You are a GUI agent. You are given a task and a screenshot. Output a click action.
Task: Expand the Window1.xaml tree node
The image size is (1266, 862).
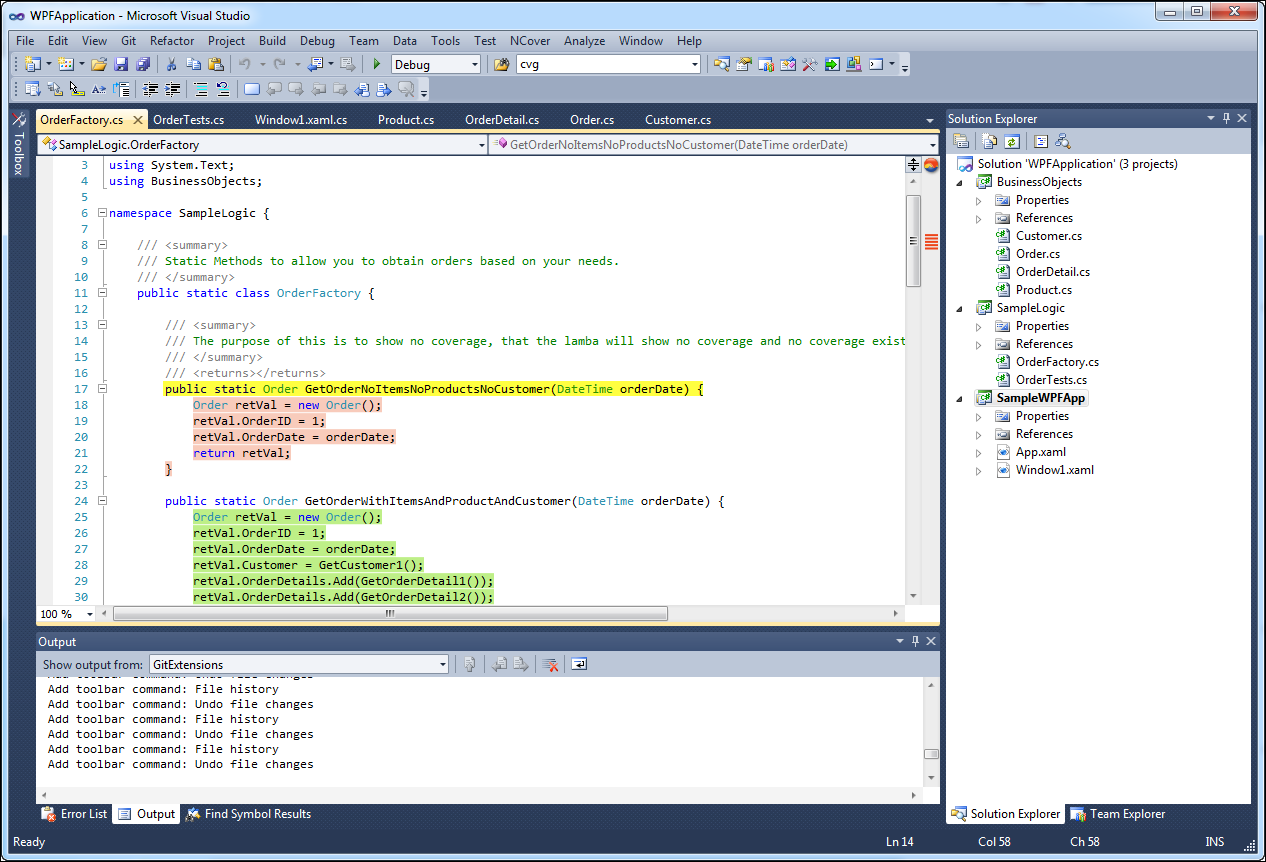(x=979, y=470)
